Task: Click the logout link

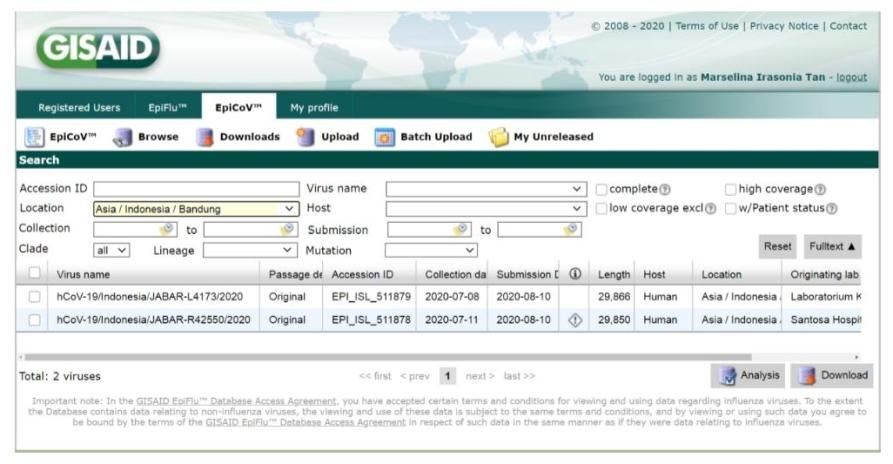Action: (x=852, y=77)
